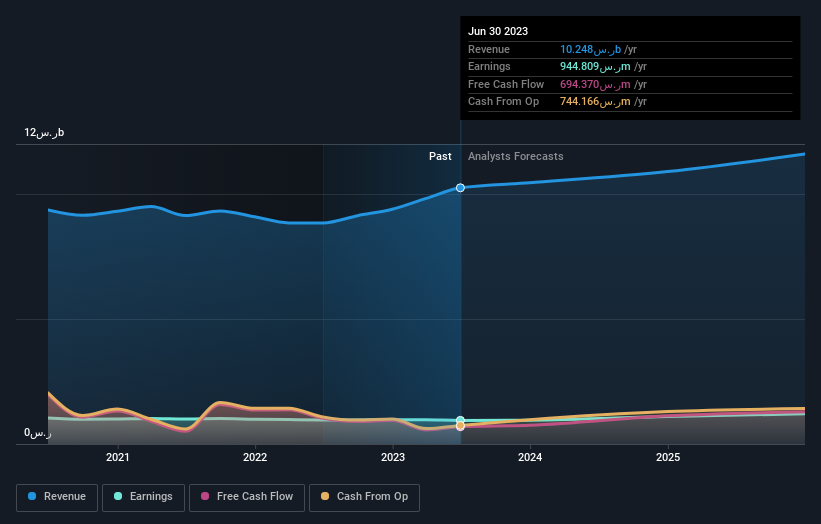Click the Revenue value 10.248 in tooltip

click(x=591, y=49)
